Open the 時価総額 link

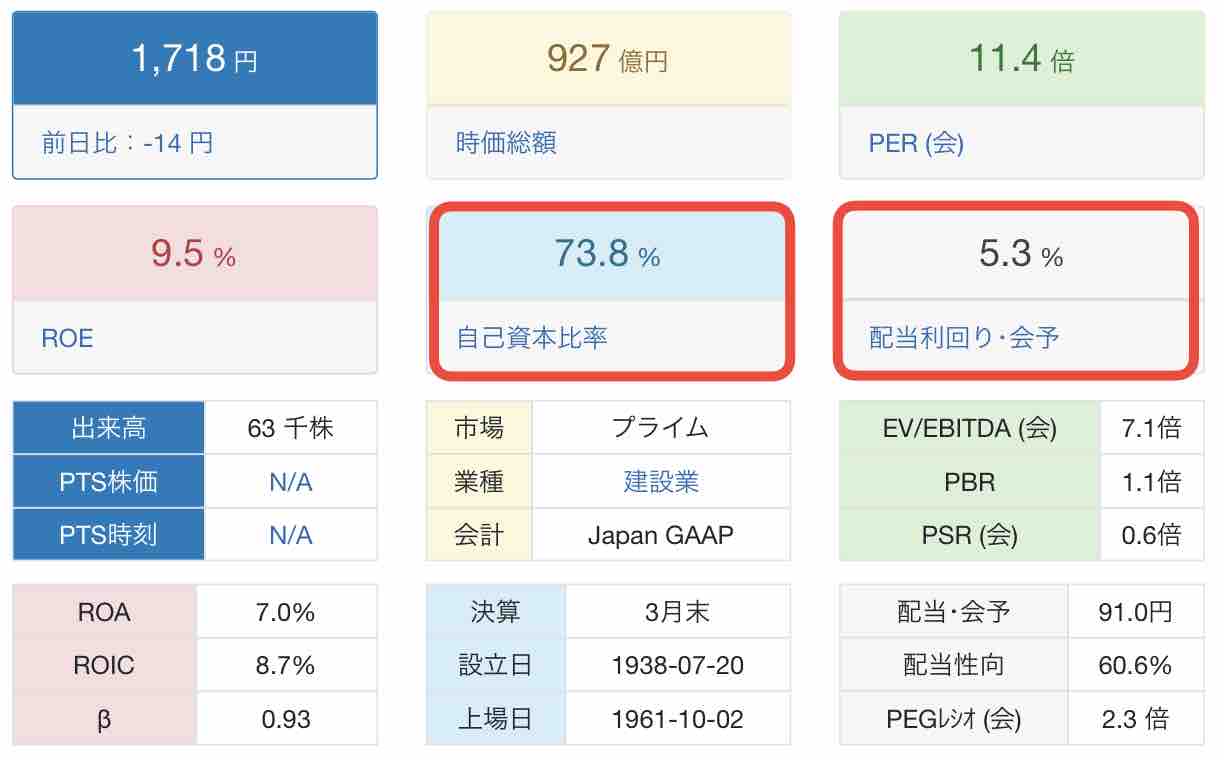pos(506,142)
